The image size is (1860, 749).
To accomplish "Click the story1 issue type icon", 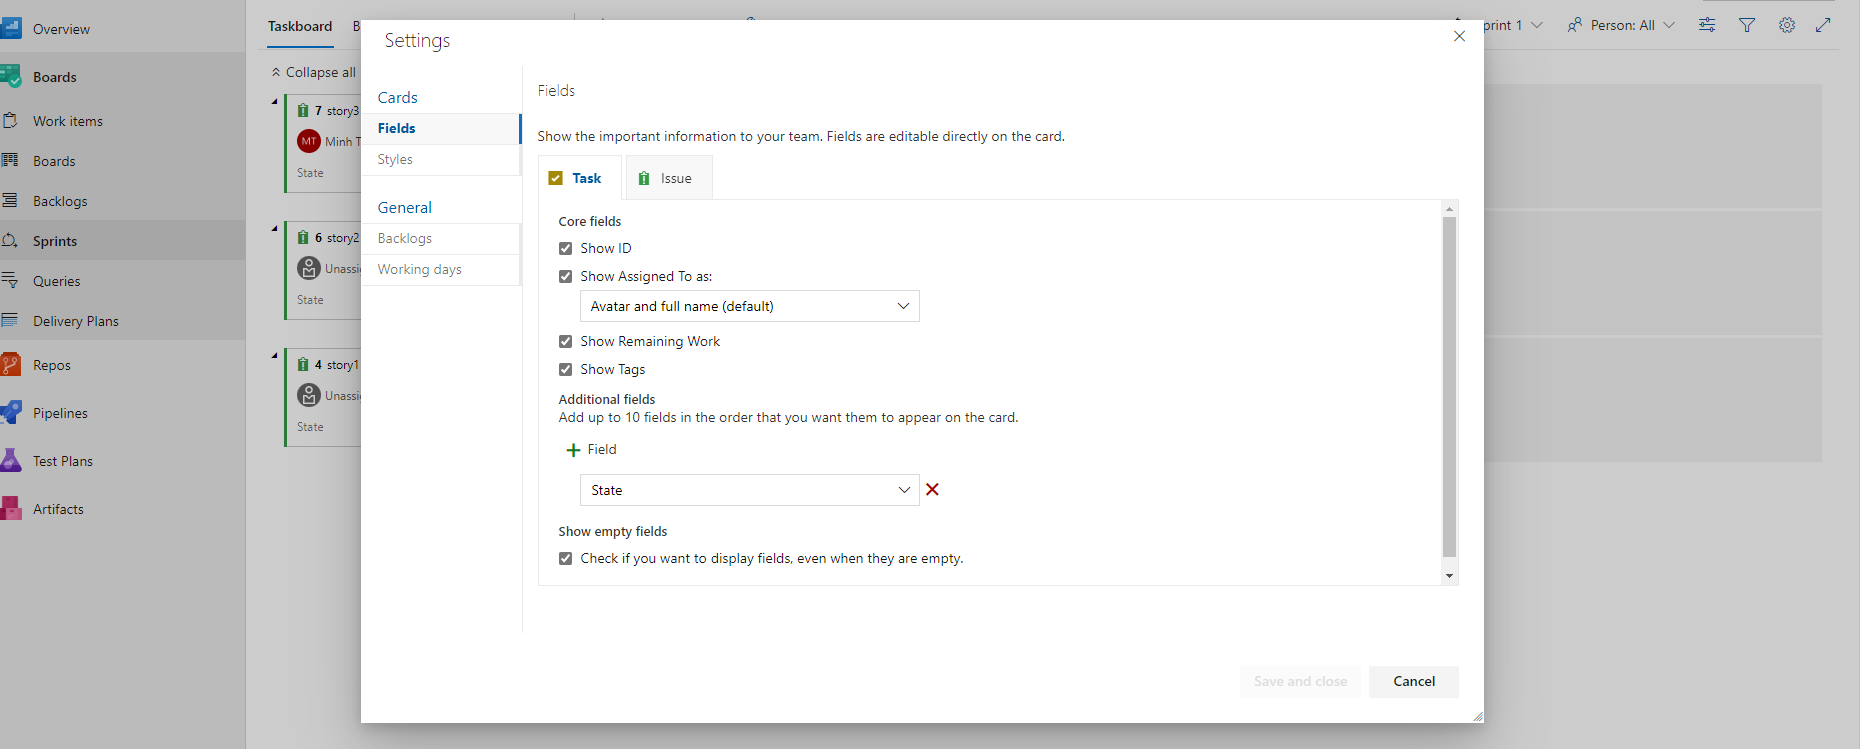I will tap(303, 364).
